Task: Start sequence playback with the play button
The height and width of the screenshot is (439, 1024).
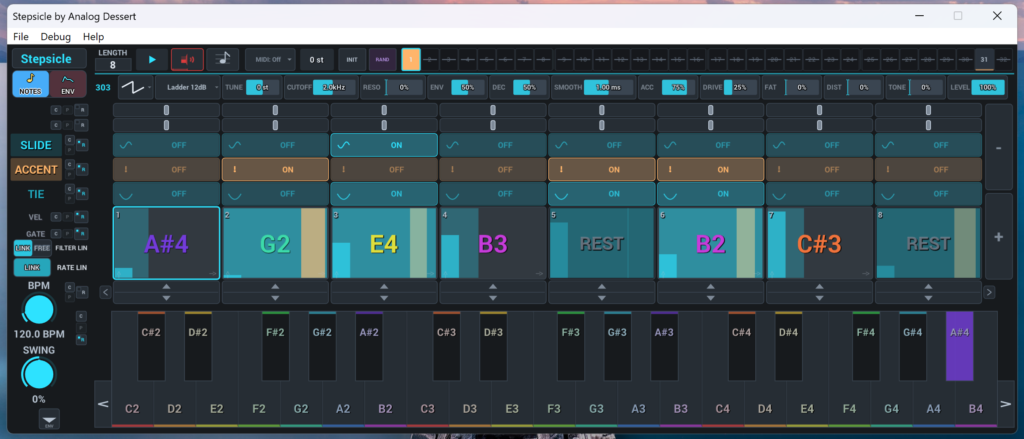Action: (152, 59)
